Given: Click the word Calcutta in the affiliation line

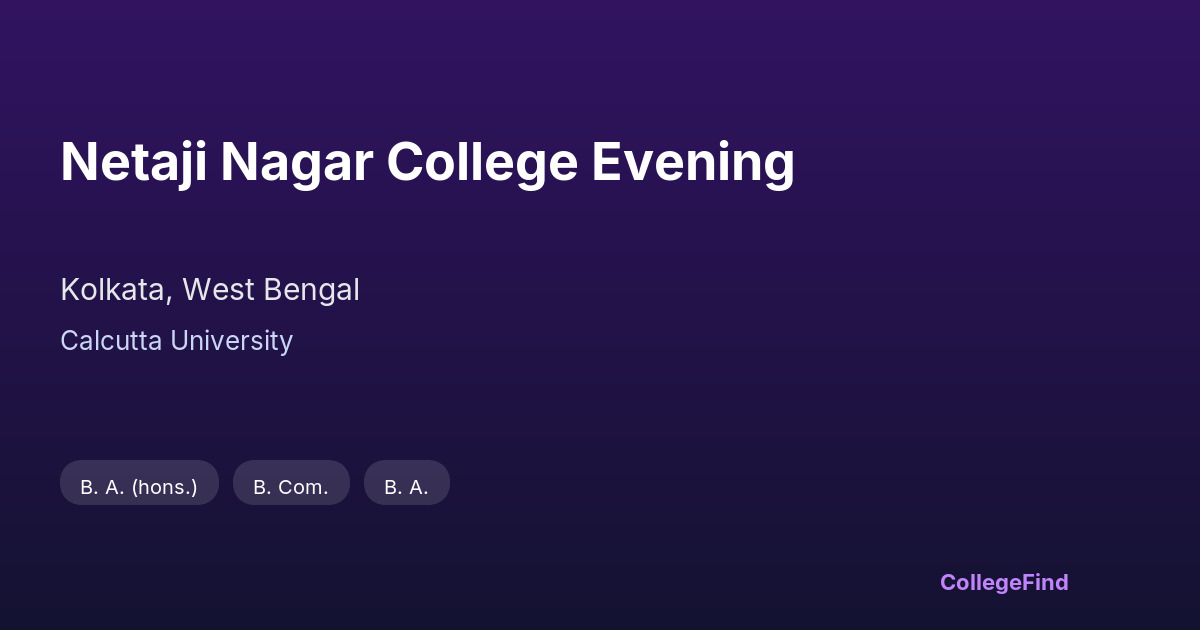Looking at the screenshot, I should [111, 341].
